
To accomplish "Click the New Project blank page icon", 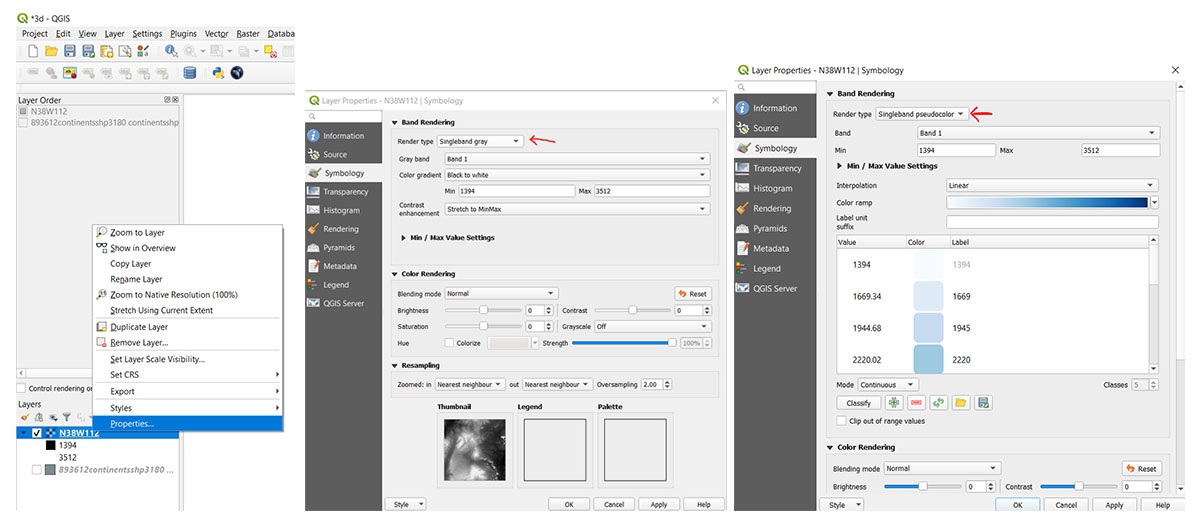I will pos(33,51).
